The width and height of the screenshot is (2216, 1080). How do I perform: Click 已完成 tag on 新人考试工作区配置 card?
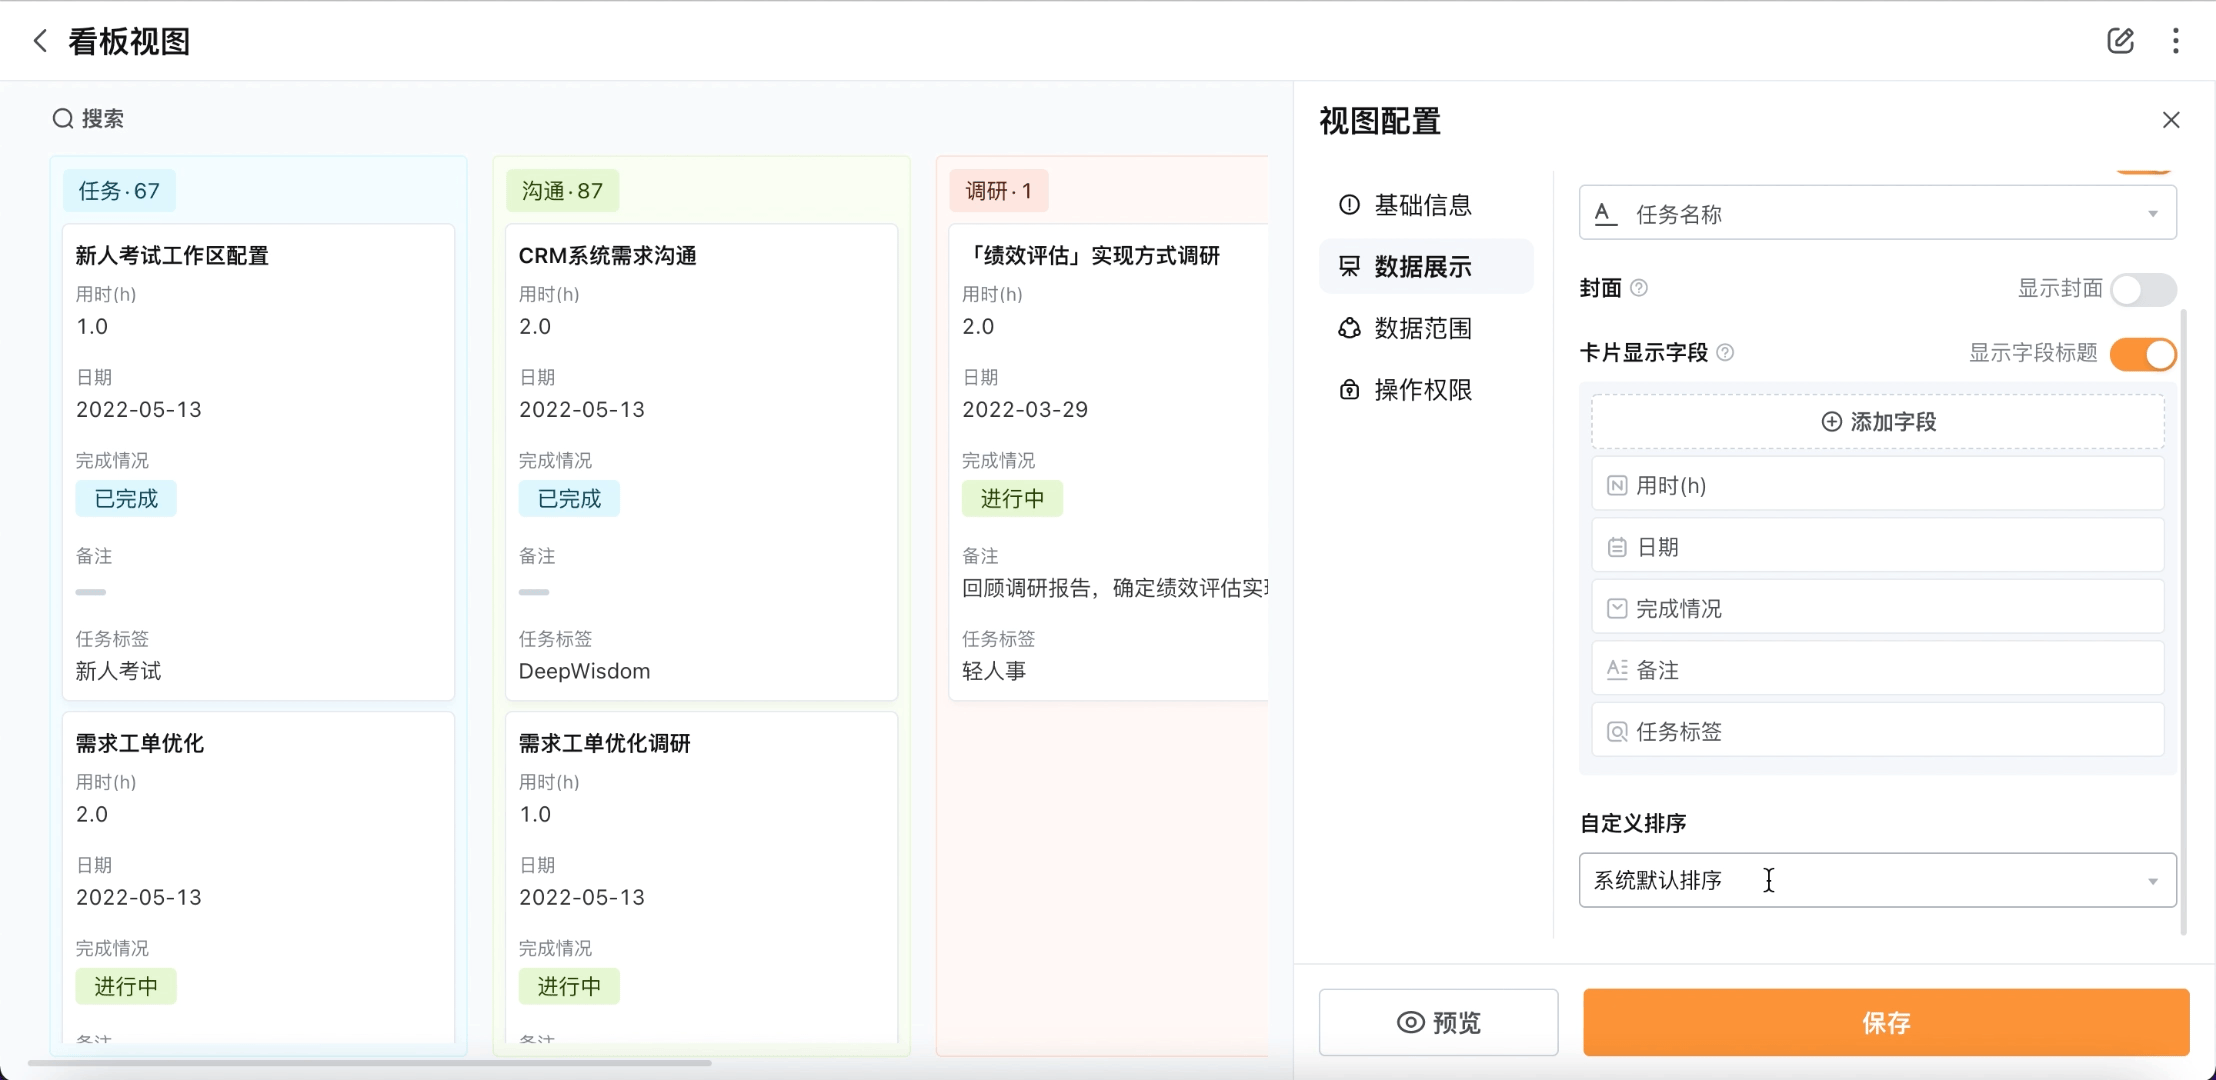[x=126, y=499]
